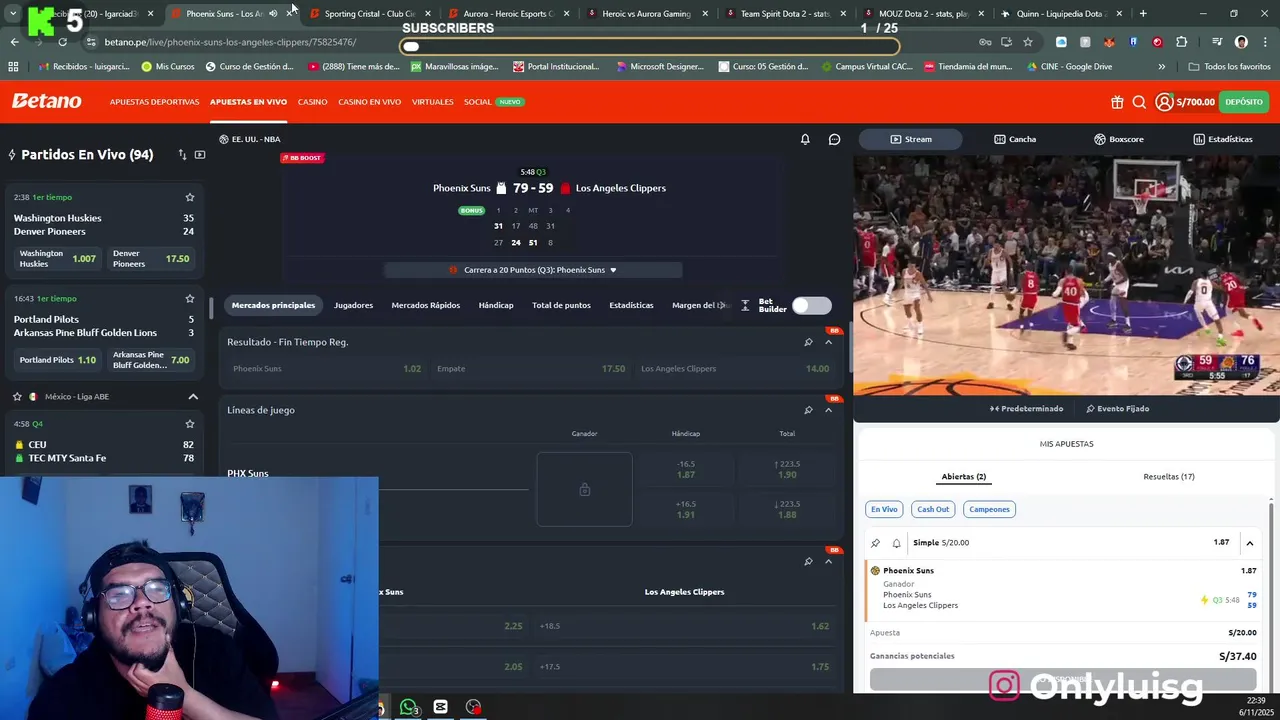1280x720 pixels.
Task: Collapse the handicap market below Líneas de juego
Action: [x=828, y=561]
